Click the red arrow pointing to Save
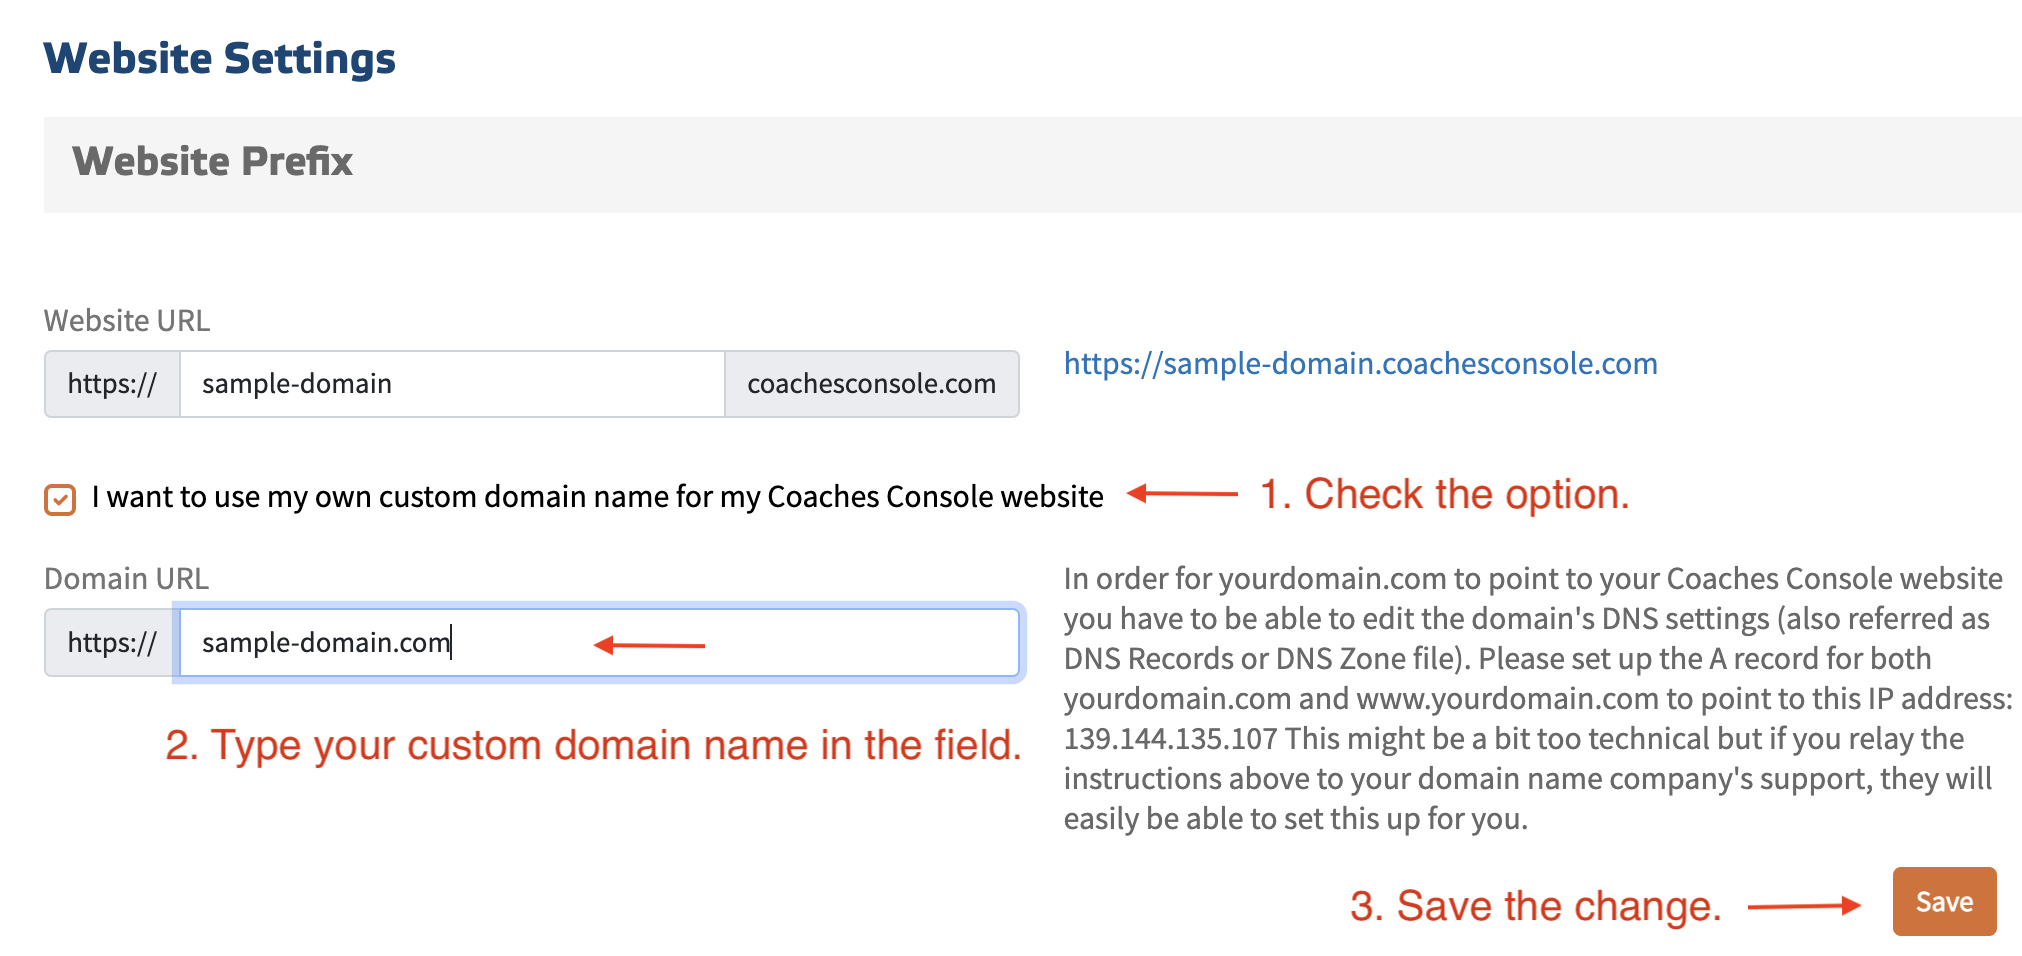Viewport: 2022px width, 956px height. coord(1803,907)
